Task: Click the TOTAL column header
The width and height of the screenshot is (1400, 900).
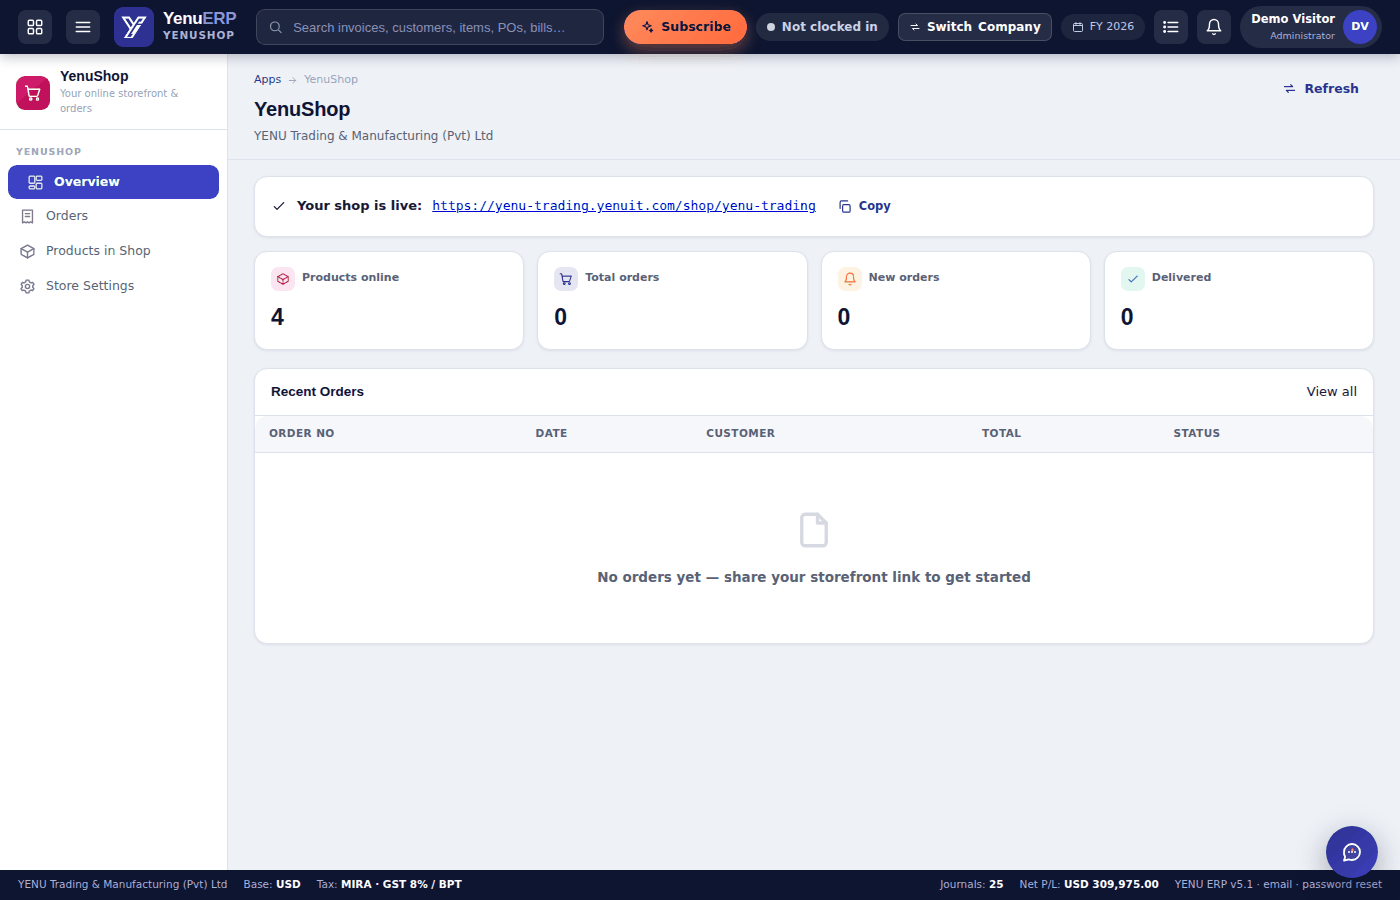Action: pyautogui.click(x=1001, y=434)
